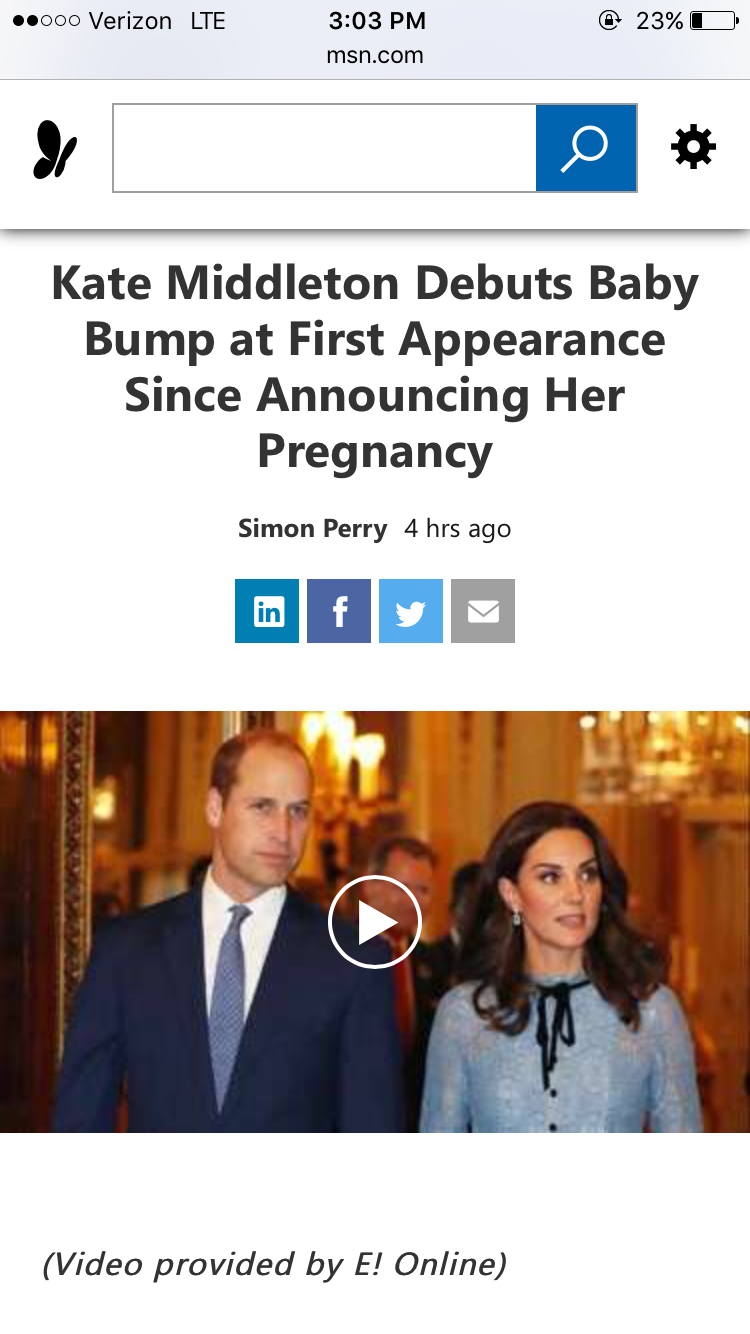Viewport: 750px width, 1334px height.
Task: Open author Simon Perry's name
Action: (x=312, y=529)
